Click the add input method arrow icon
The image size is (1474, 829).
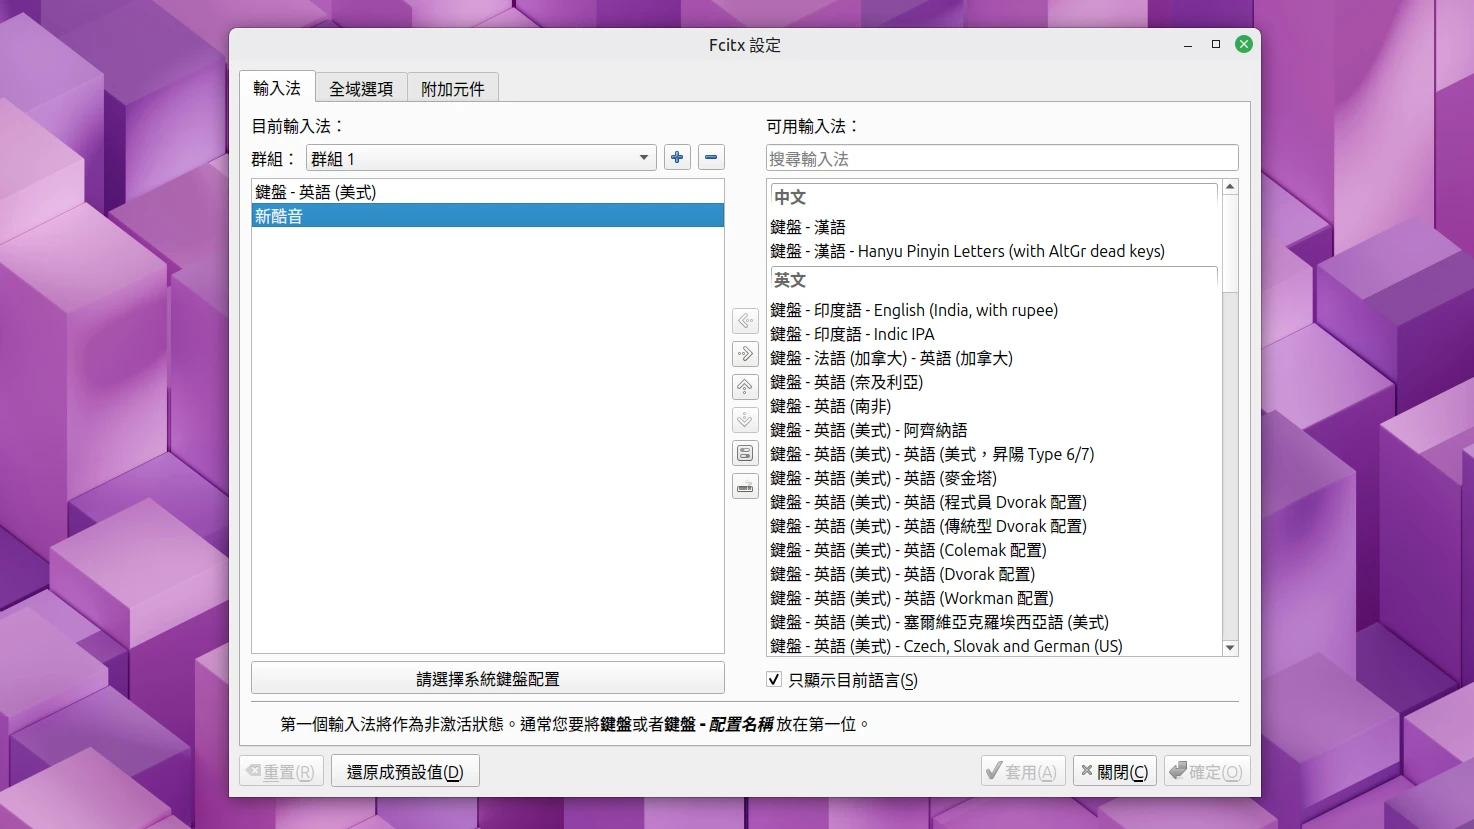tap(744, 320)
